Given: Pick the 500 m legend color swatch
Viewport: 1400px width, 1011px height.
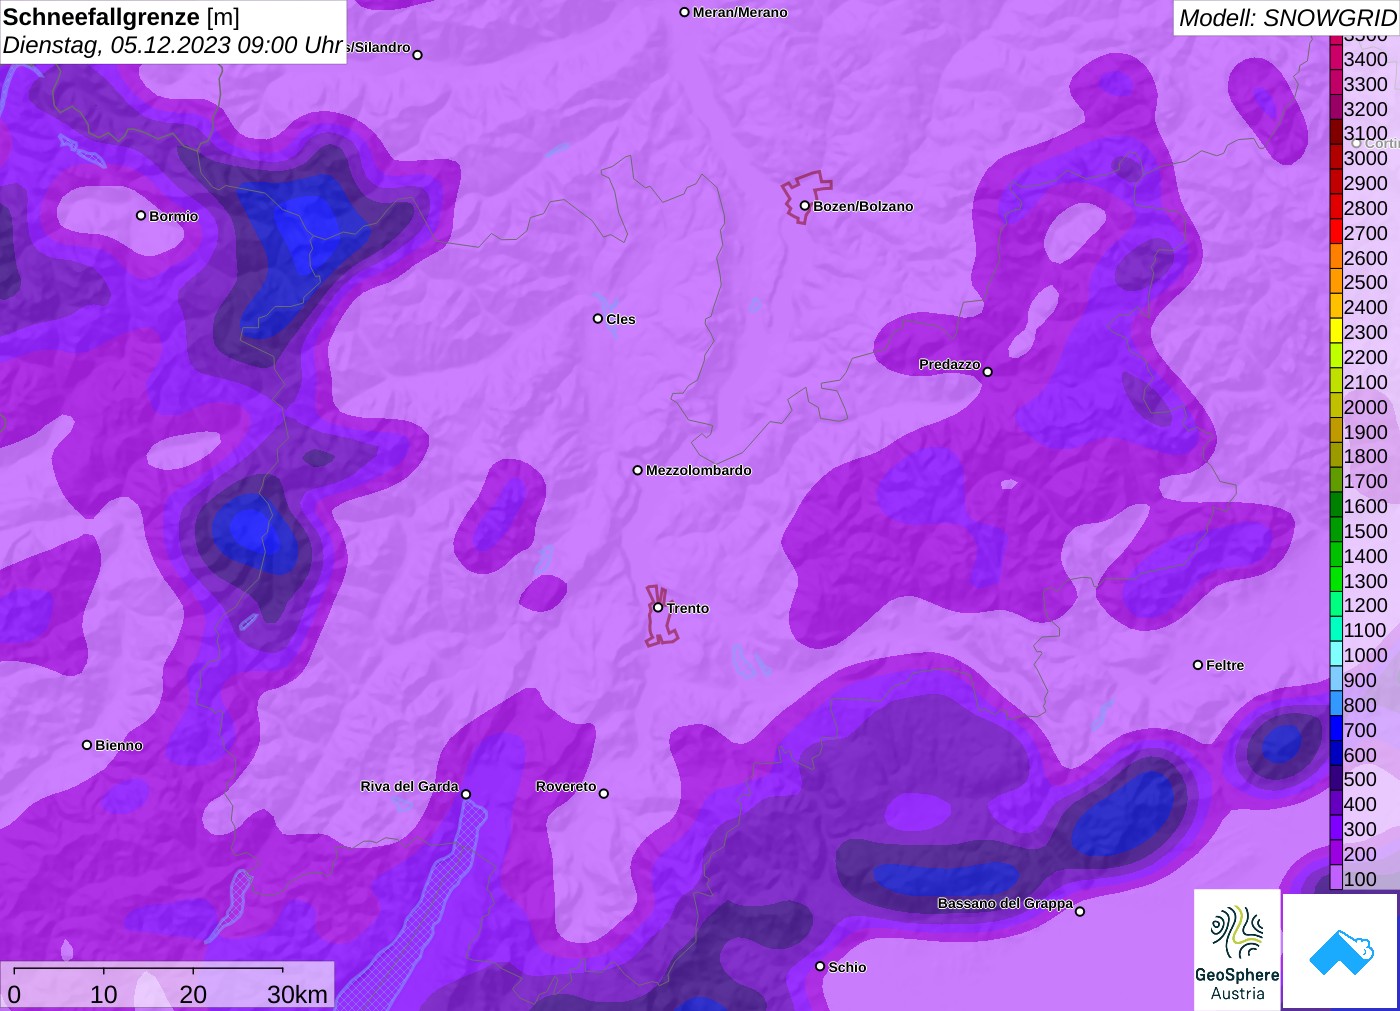Looking at the screenshot, I should click(x=1336, y=779).
